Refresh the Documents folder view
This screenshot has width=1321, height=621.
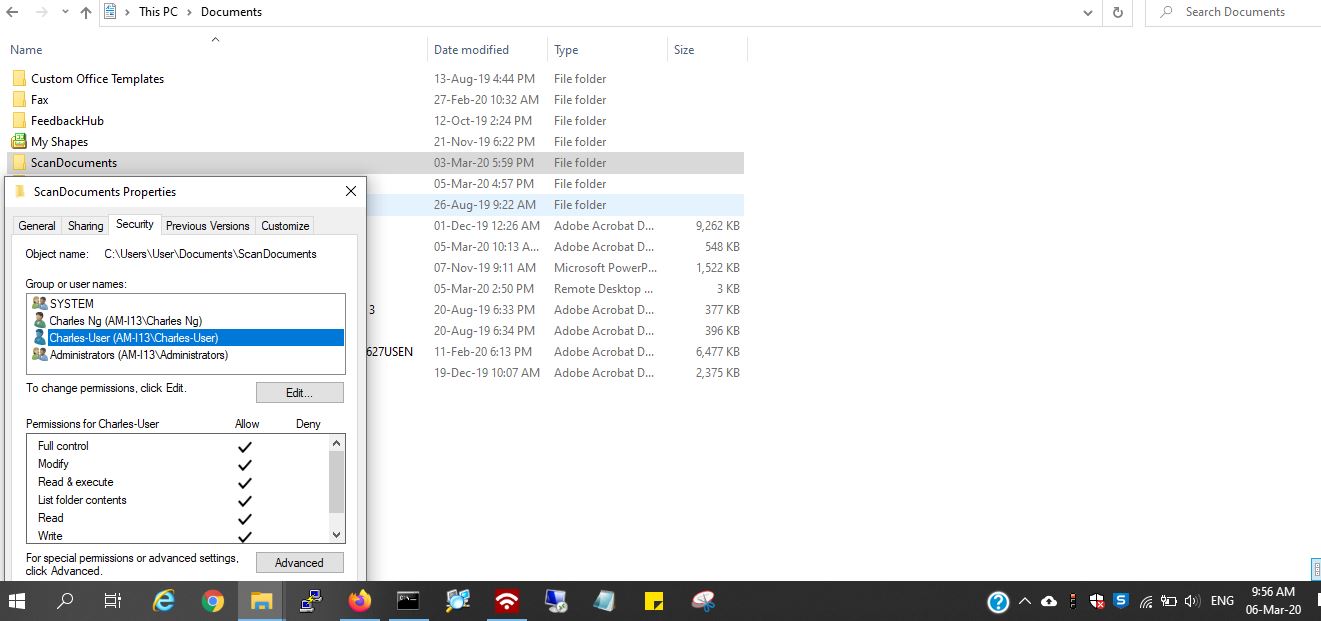[1117, 12]
